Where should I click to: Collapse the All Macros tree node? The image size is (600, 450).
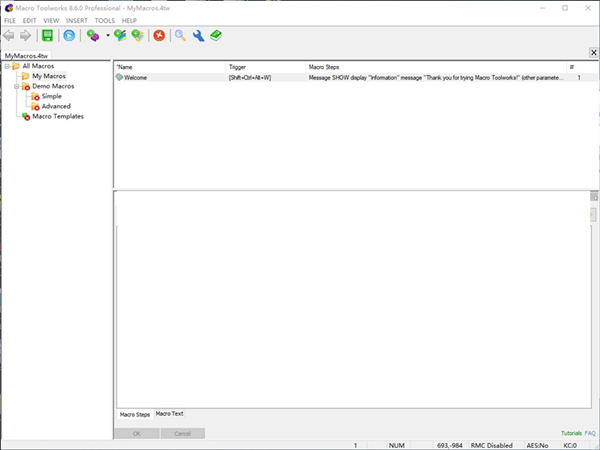pos(7,66)
